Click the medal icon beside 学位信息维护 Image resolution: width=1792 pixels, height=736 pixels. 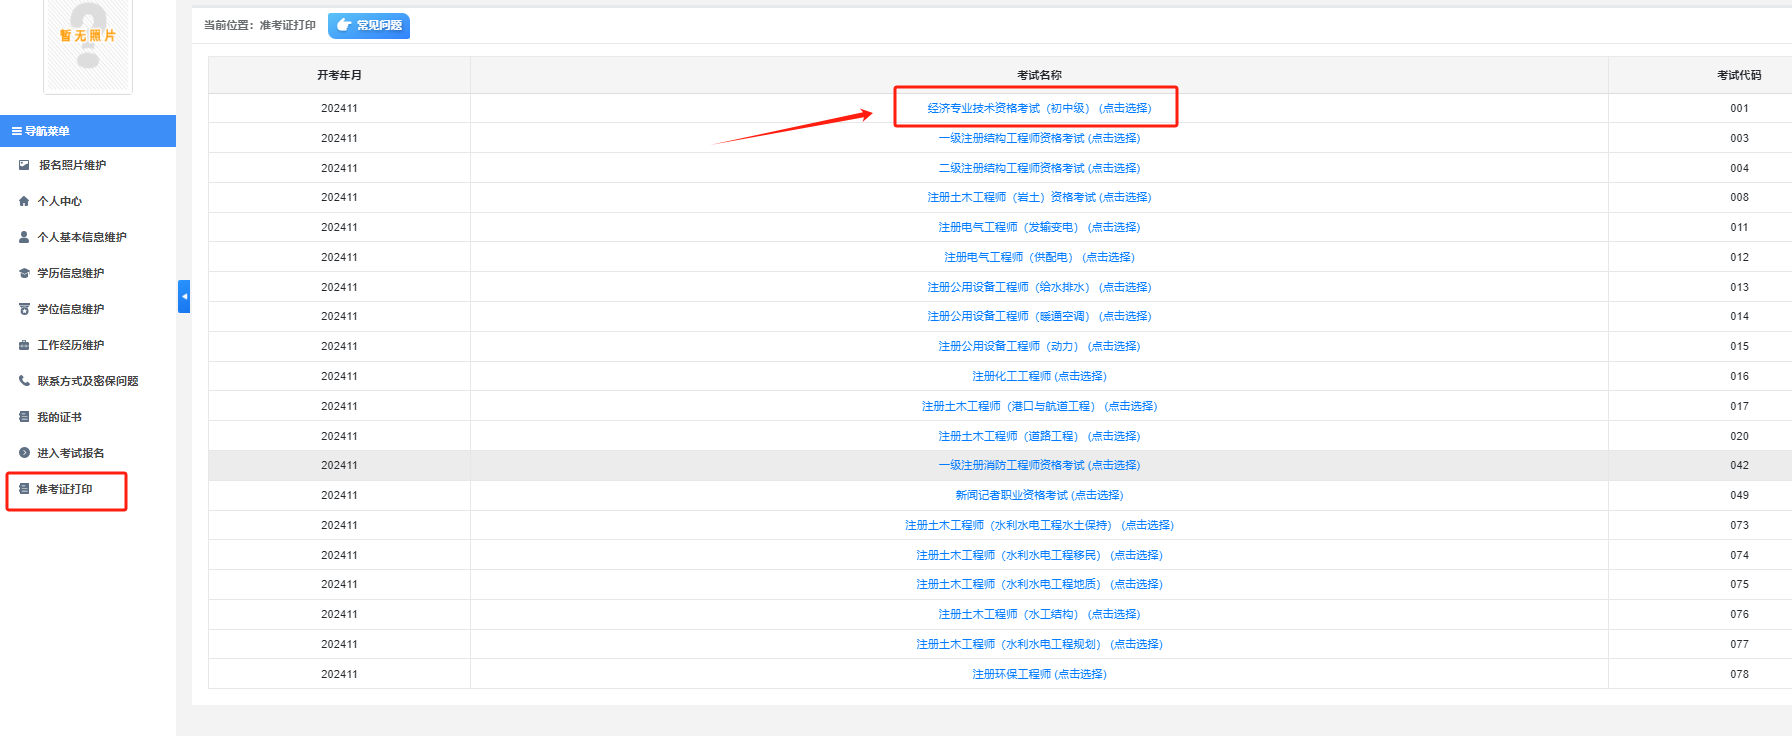(x=24, y=309)
